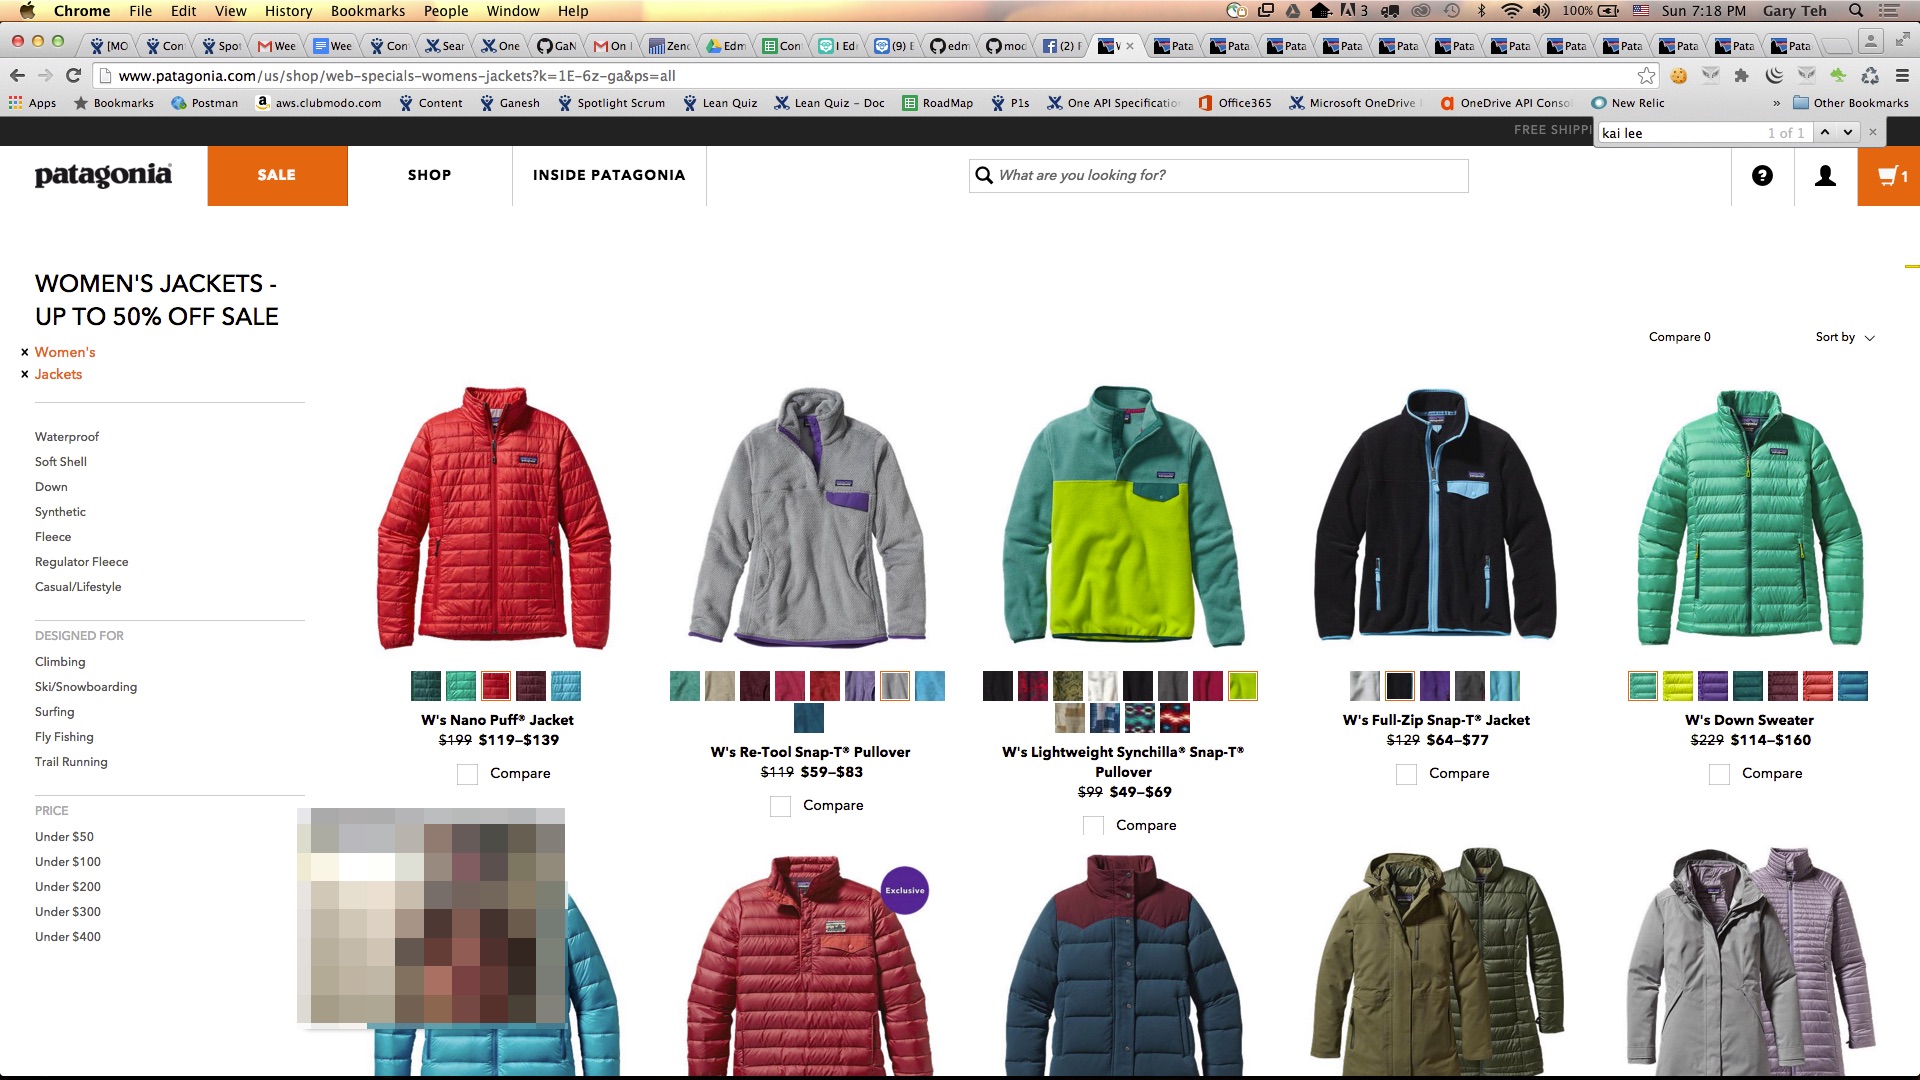Screen dimensions: 1920x1080
Task: Check Compare for W's Down Sweater
Action: 1719,774
